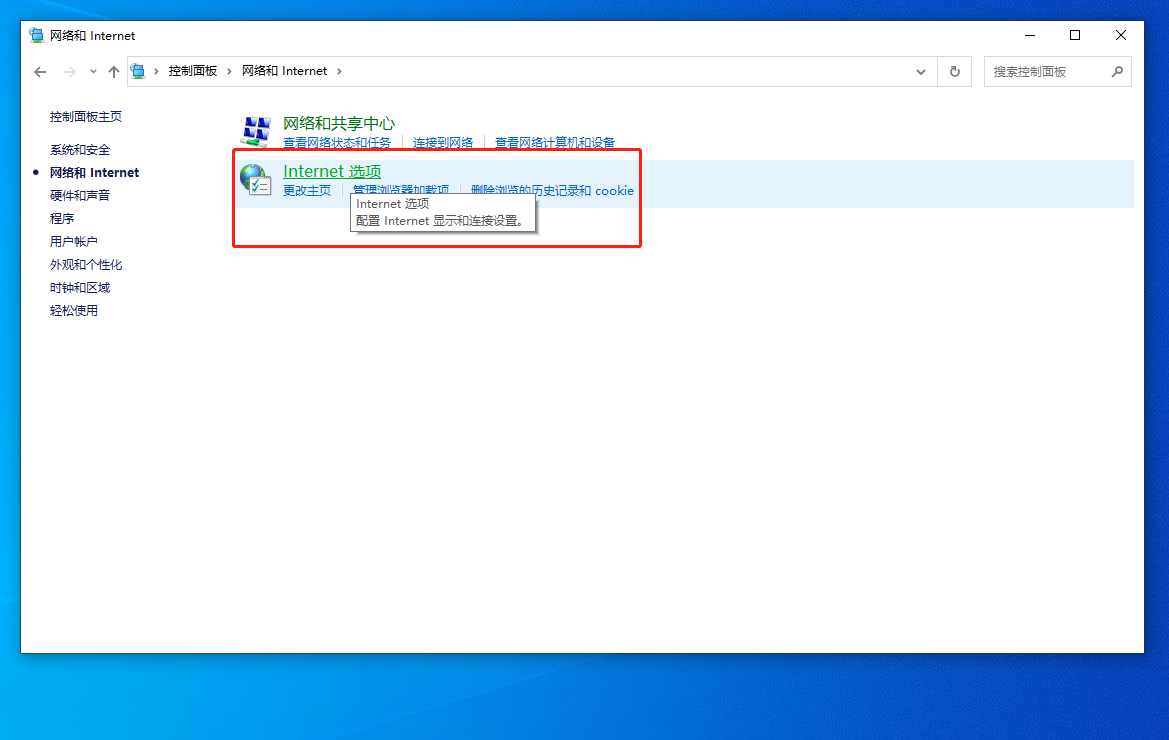Expand the chevron before 控制面板 breadcrumb

click(157, 72)
